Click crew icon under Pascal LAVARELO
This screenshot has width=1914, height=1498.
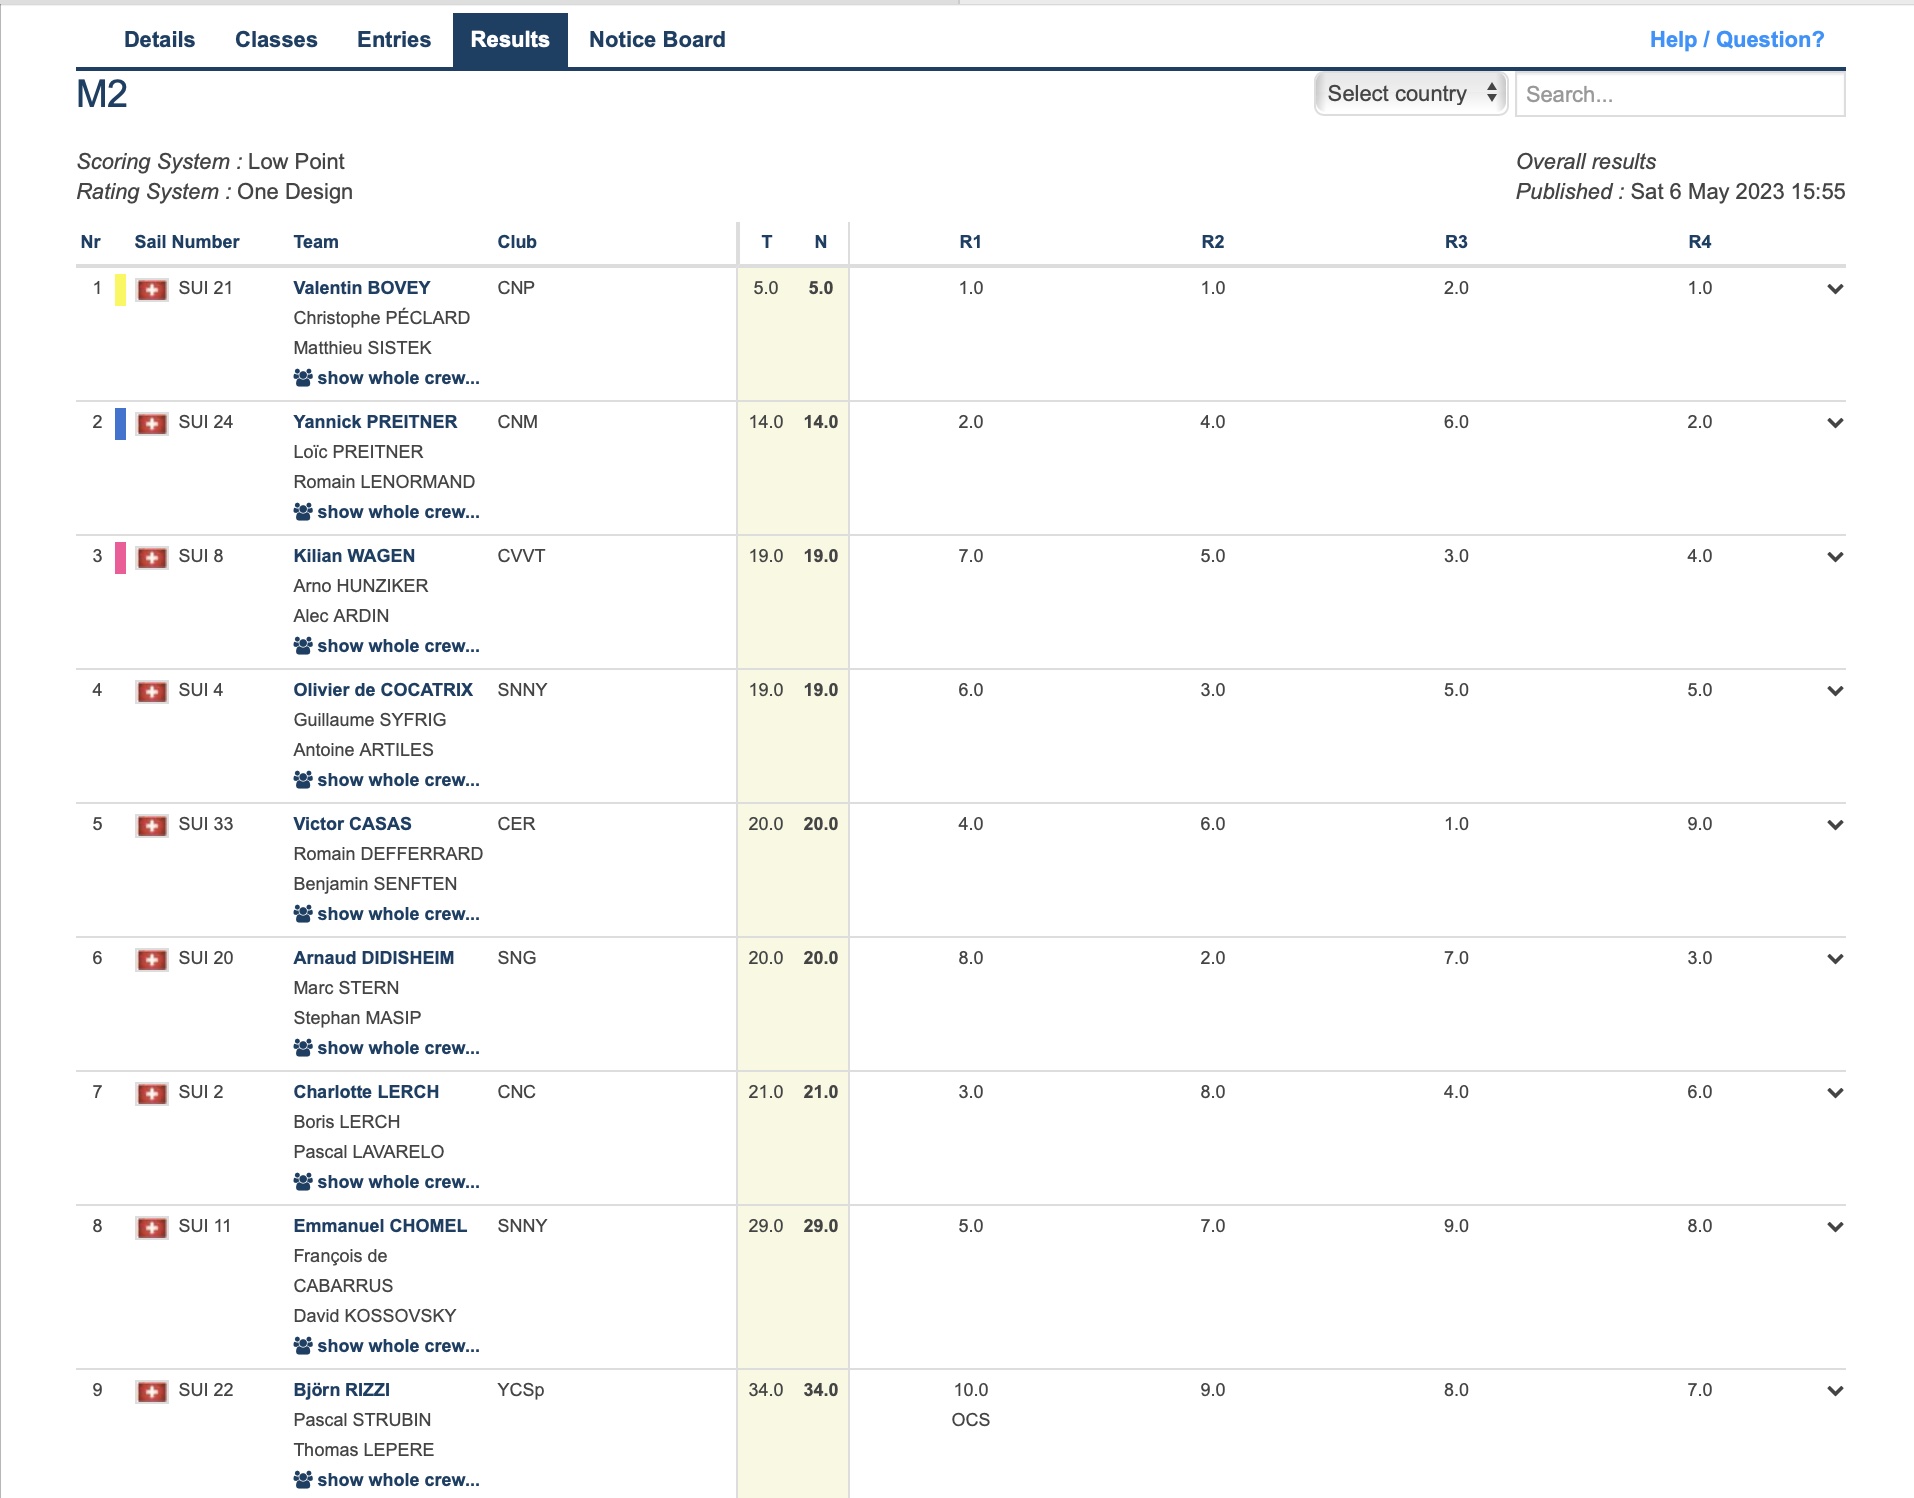(x=303, y=1182)
